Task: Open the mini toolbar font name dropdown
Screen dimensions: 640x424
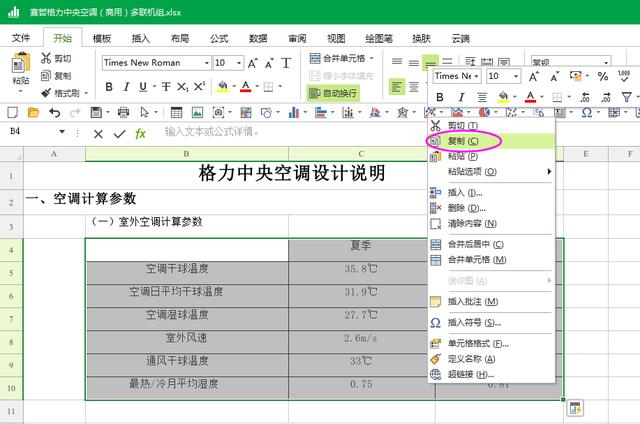Action: (x=476, y=76)
